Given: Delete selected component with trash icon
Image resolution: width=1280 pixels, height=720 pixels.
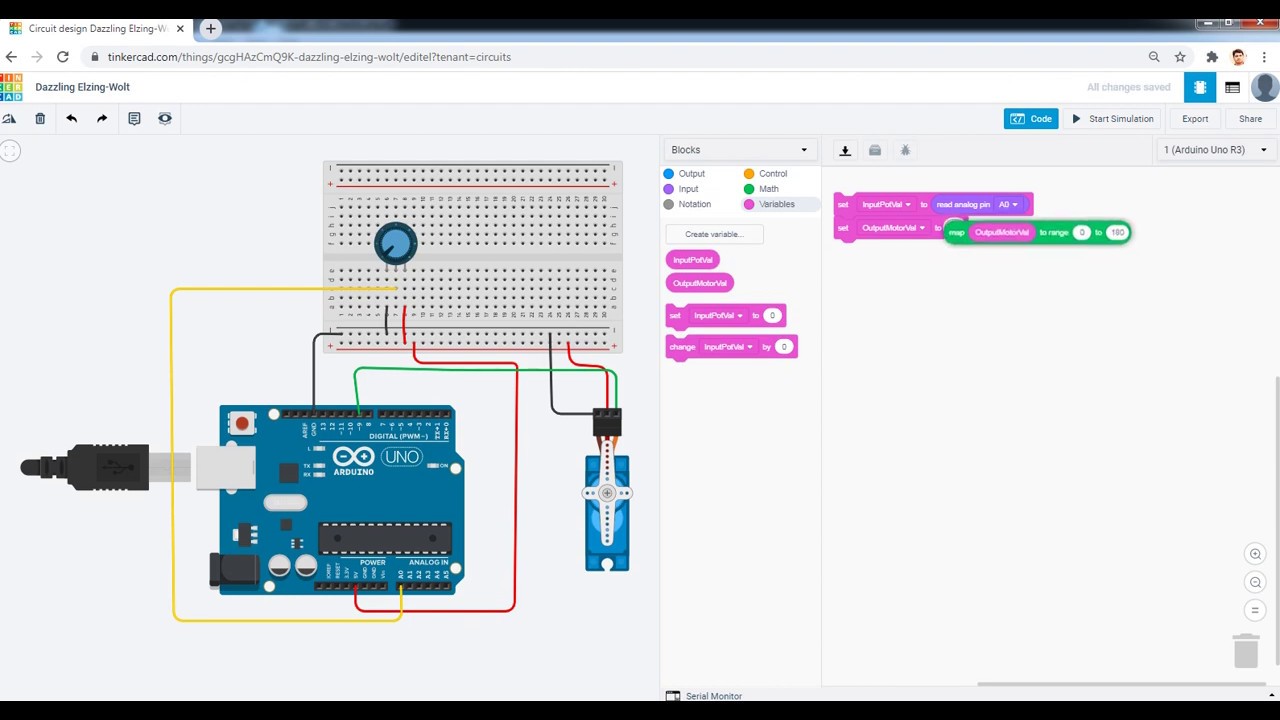Looking at the screenshot, I should 40,118.
